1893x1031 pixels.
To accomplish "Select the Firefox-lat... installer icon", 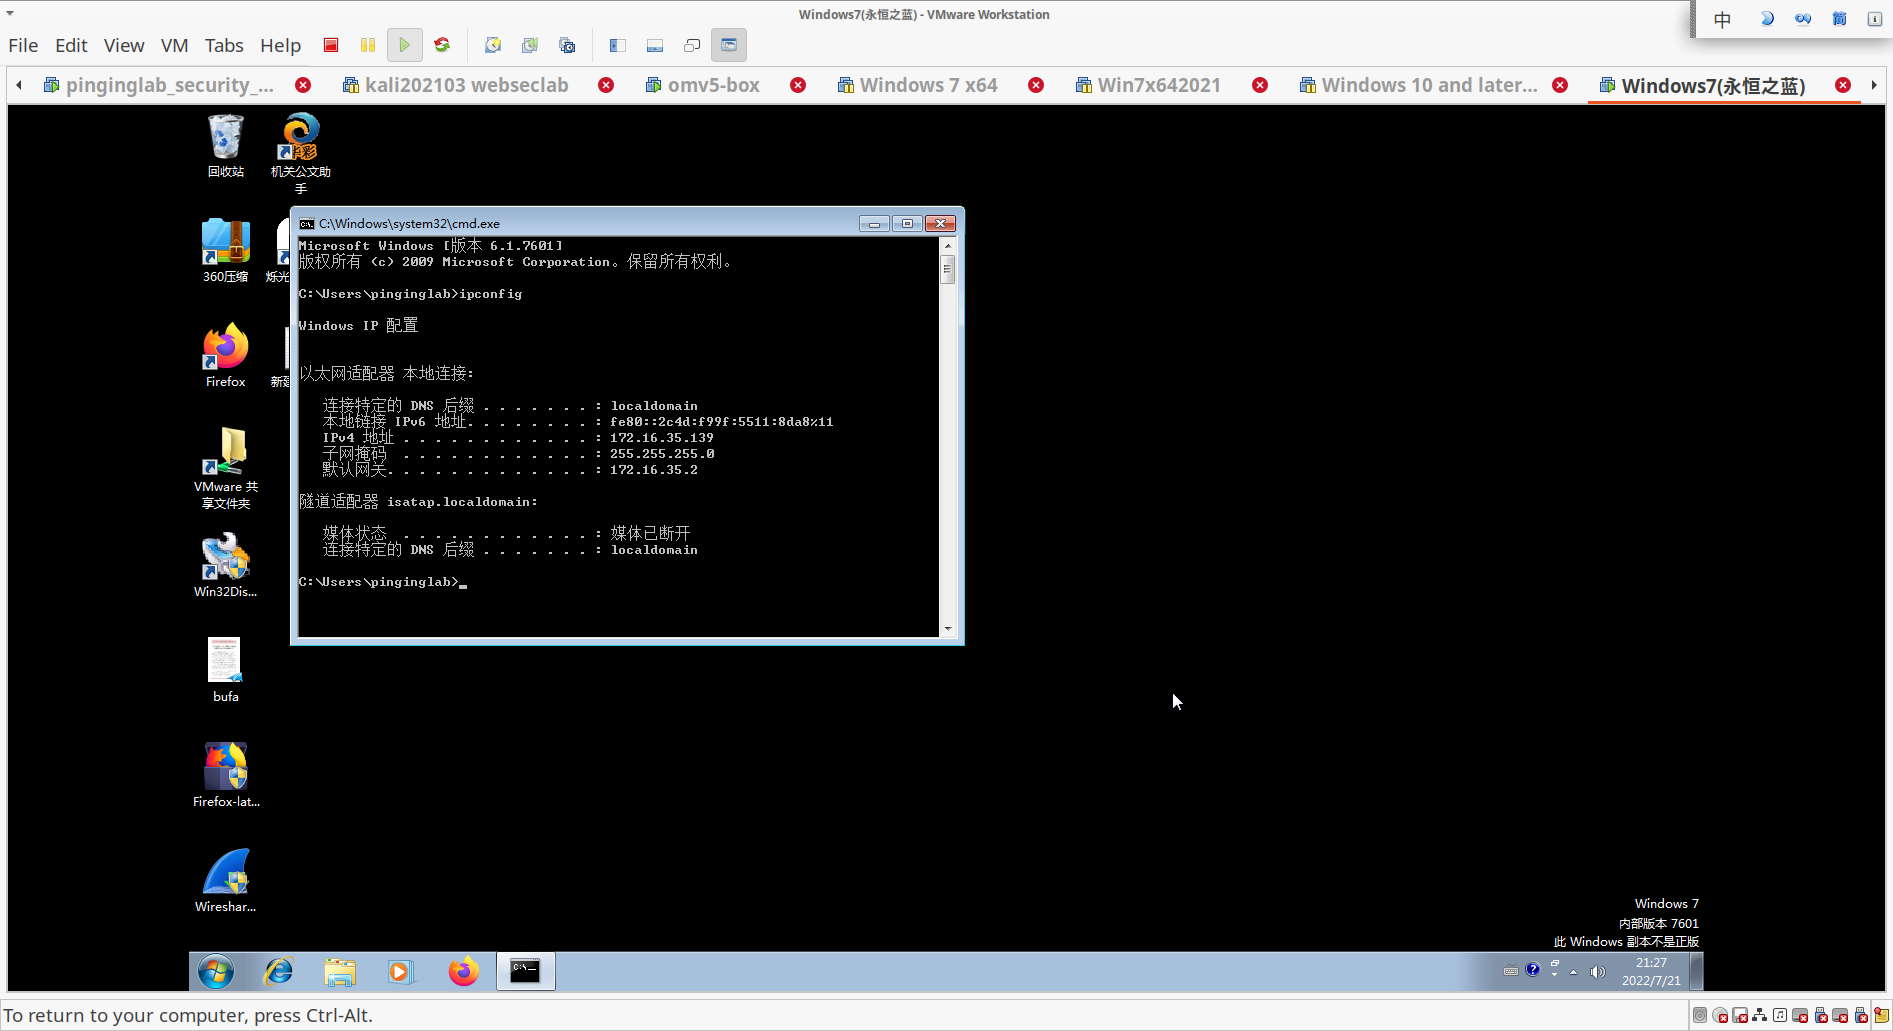I will 226,775.
